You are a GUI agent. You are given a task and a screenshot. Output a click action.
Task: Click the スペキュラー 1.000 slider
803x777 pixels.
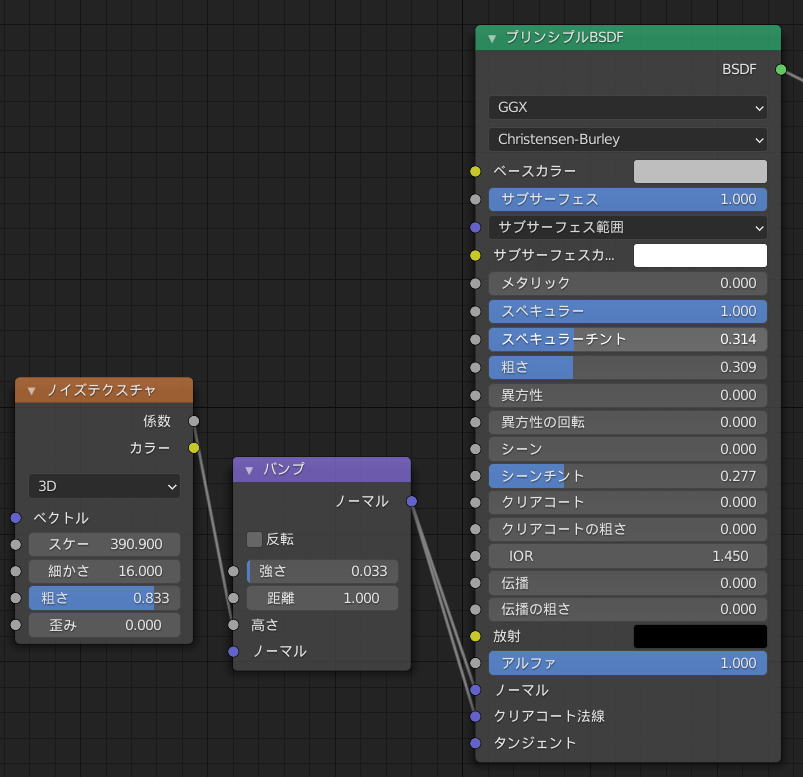pyautogui.click(x=628, y=311)
